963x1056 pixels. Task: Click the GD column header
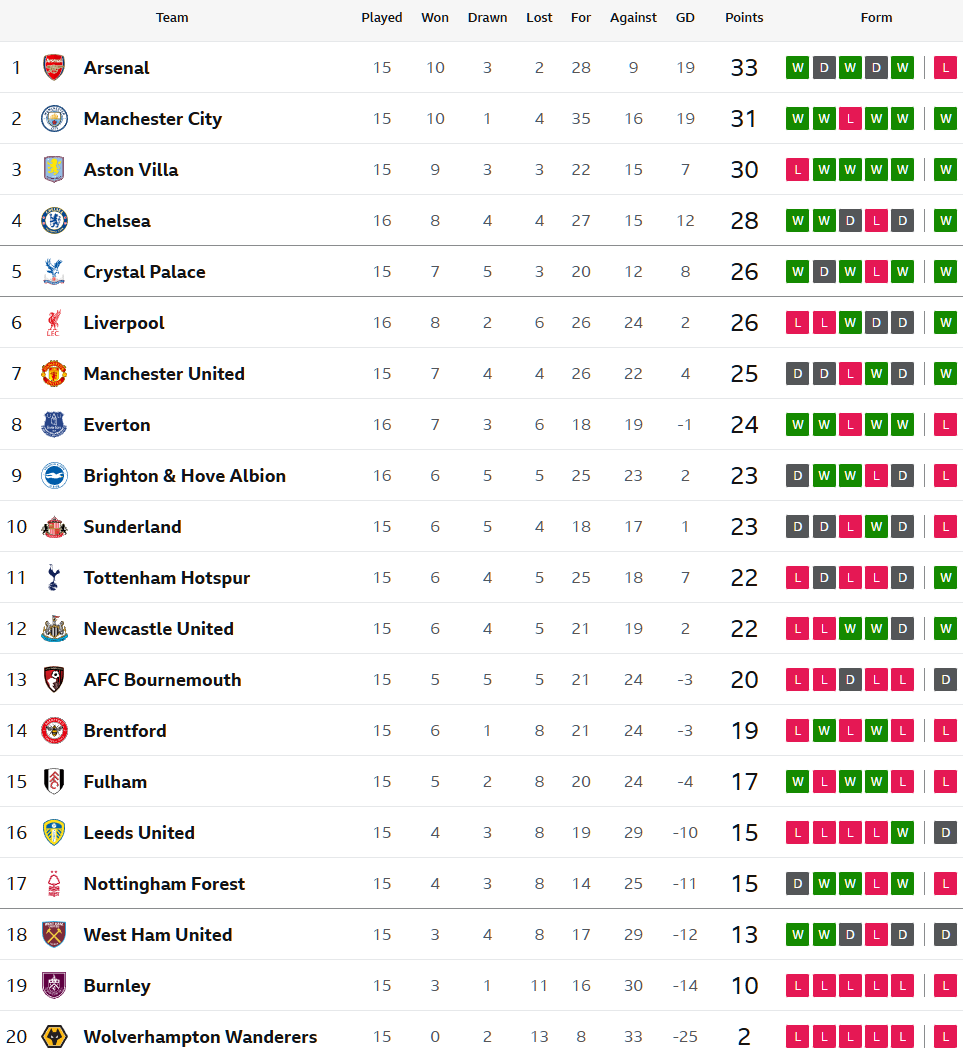685,18
